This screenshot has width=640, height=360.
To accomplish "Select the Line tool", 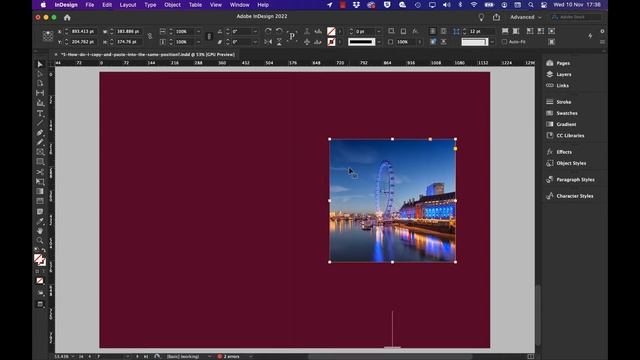I will click(x=40, y=123).
